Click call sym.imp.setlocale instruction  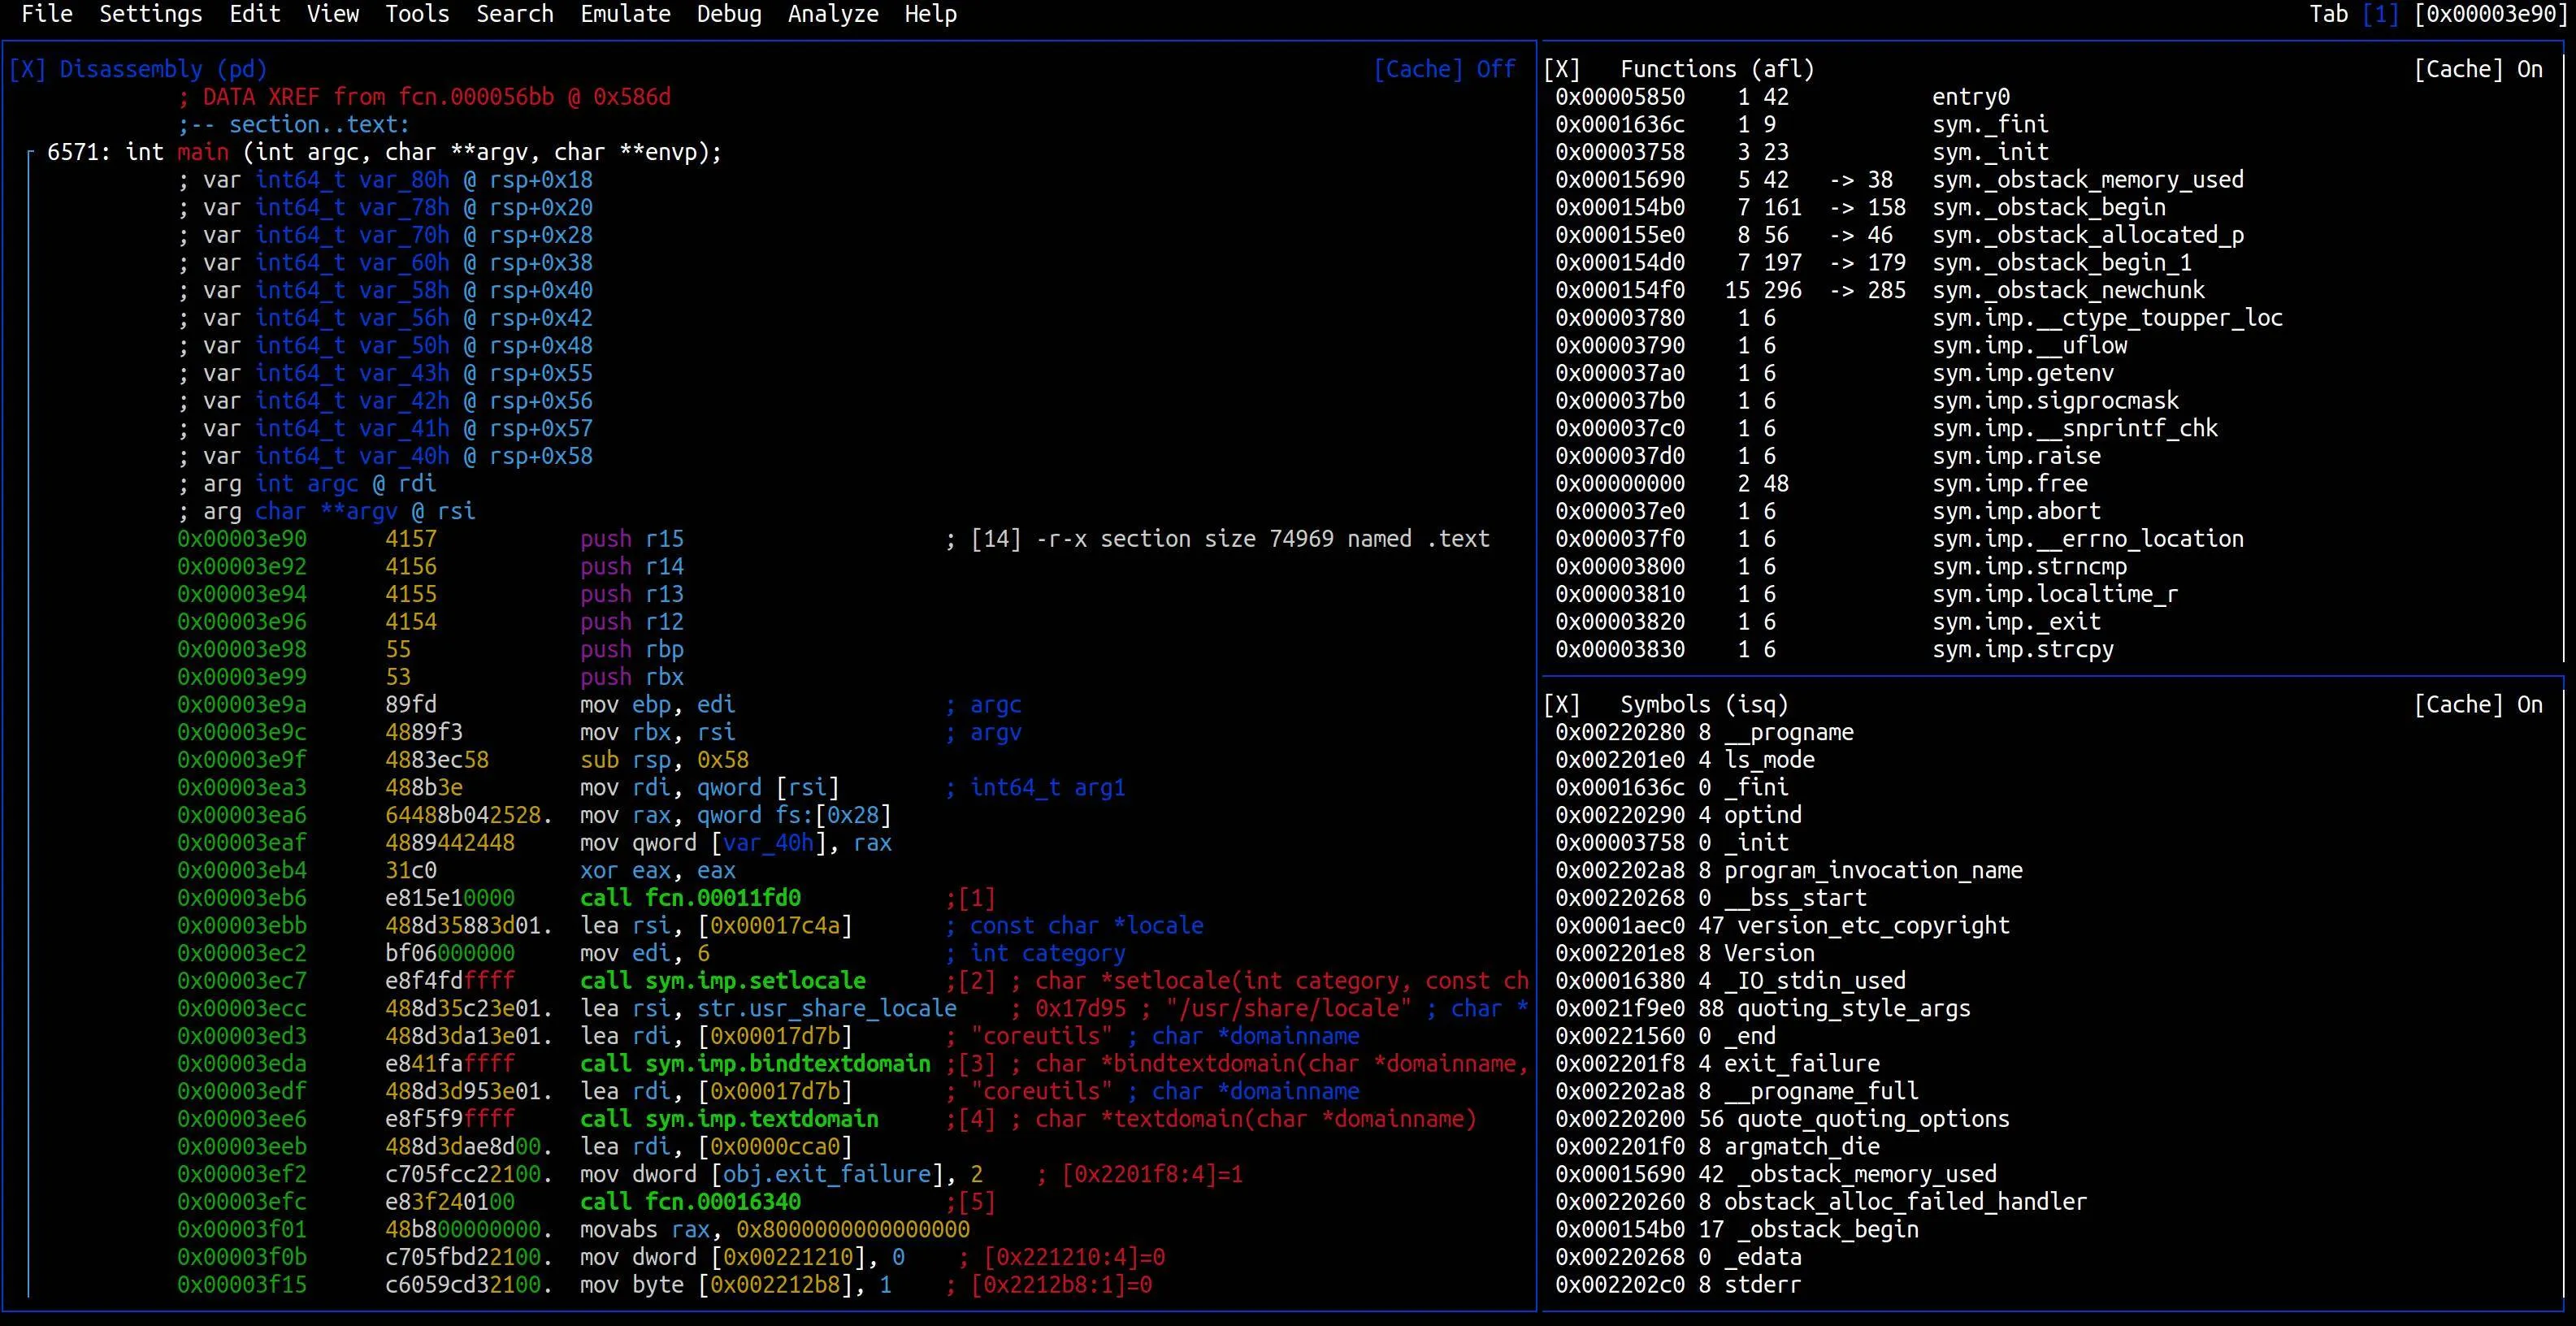click(x=722, y=981)
